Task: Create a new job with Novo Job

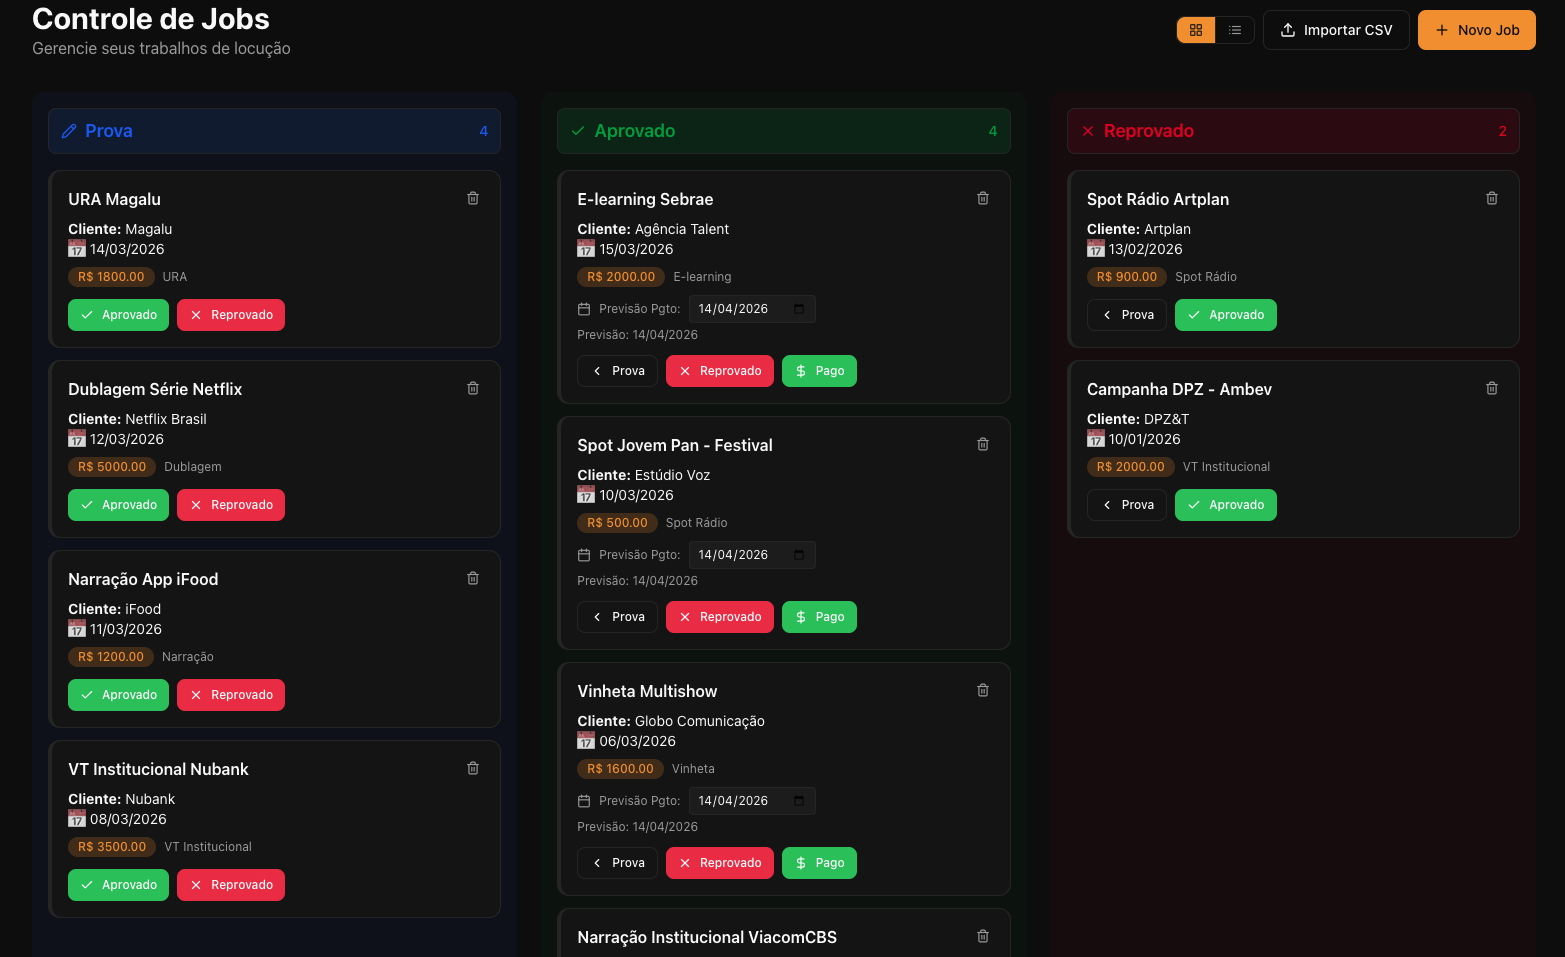Action: click(1476, 30)
